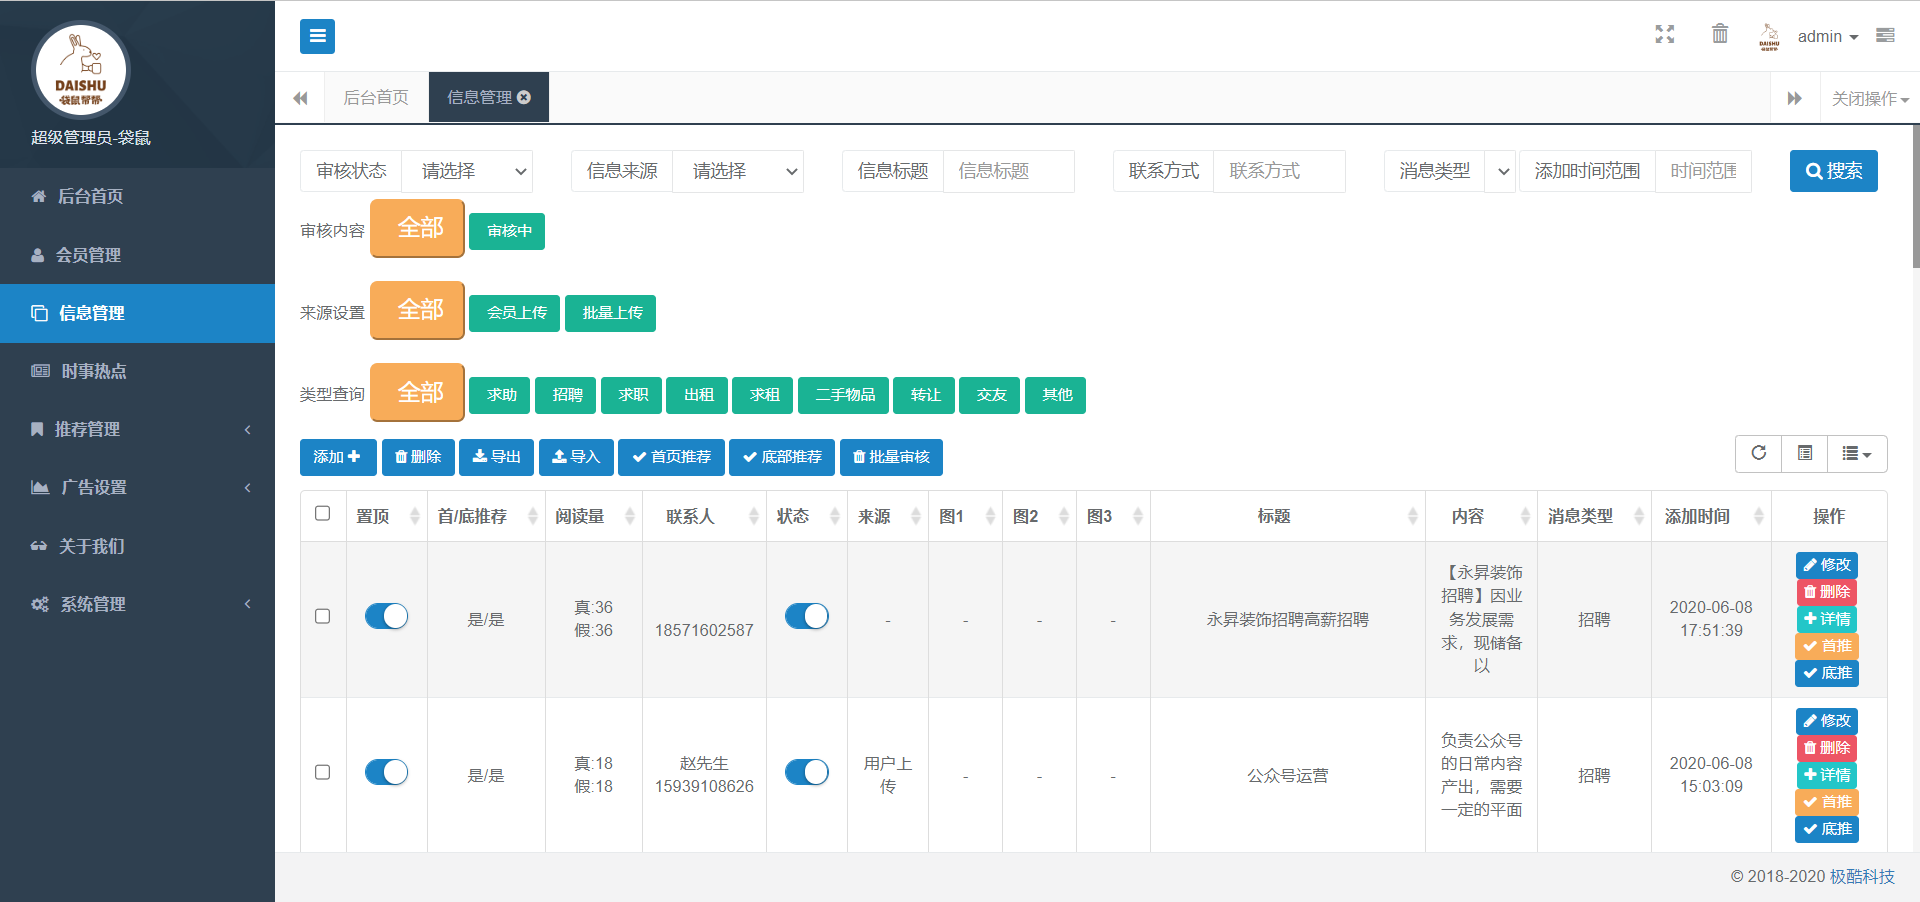
Task: Sort table by 添加时间 column
Action: coord(1711,516)
